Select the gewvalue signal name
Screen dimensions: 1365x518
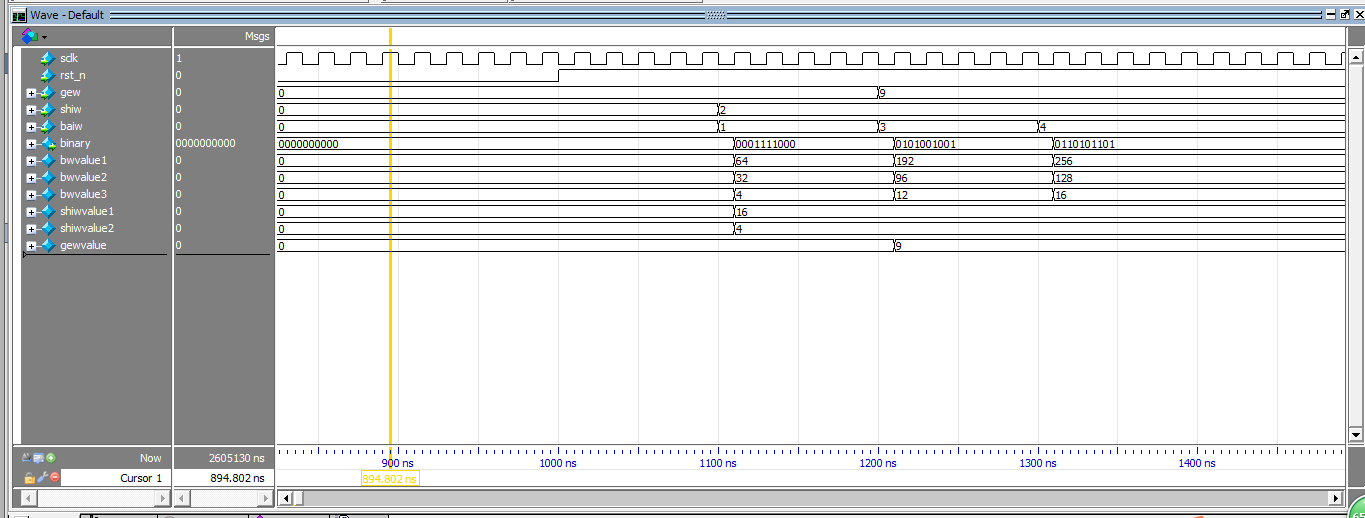[x=83, y=246]
